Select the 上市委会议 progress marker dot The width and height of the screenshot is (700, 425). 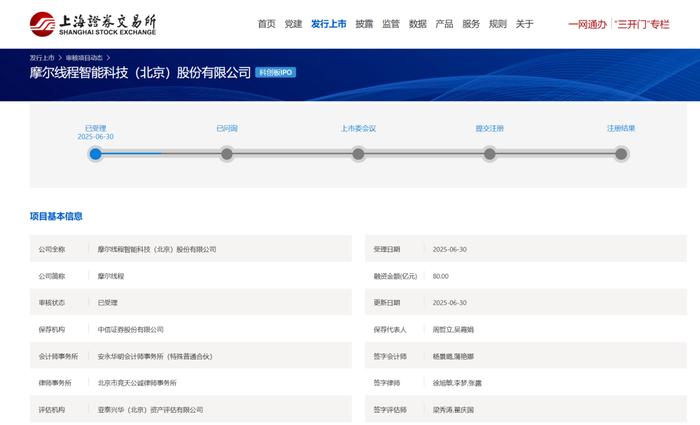click(x=358, y=154)
